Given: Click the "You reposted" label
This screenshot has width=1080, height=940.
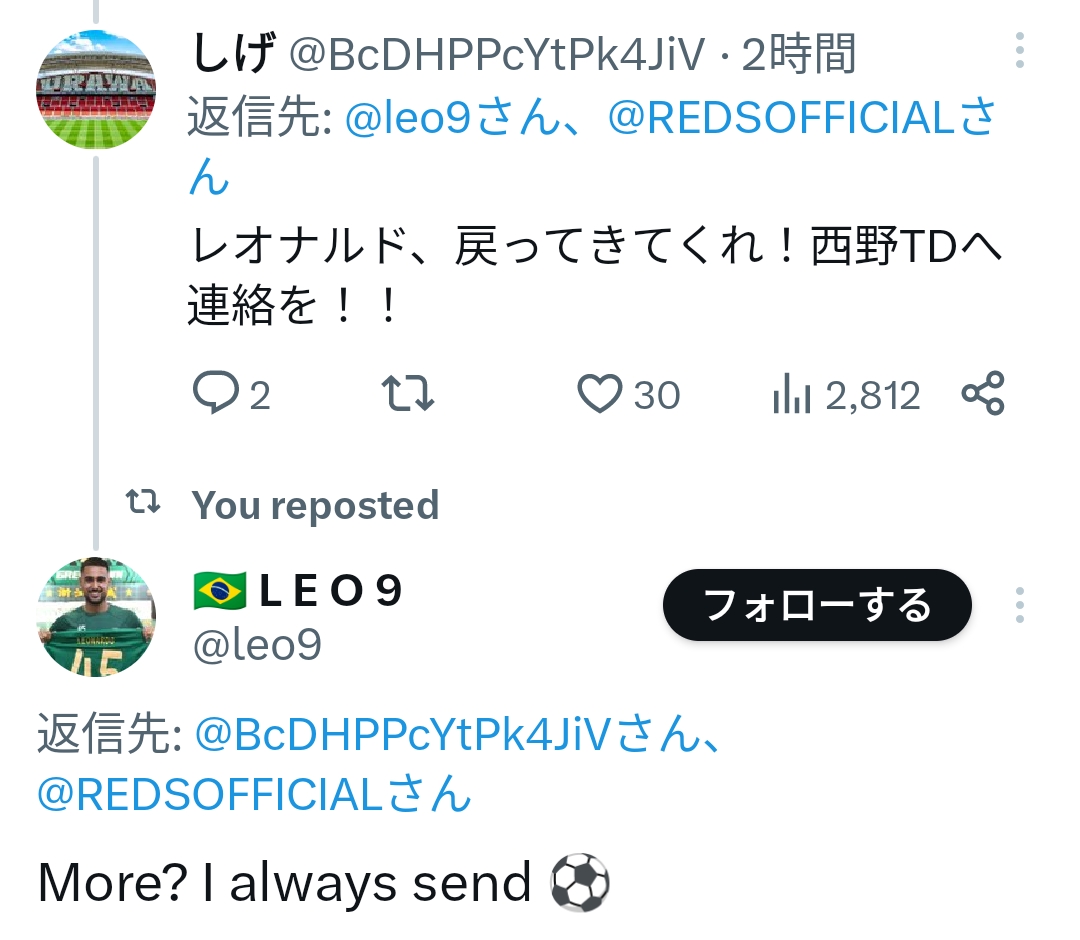Looking at the screenshot, I should (x=315, y=505).
